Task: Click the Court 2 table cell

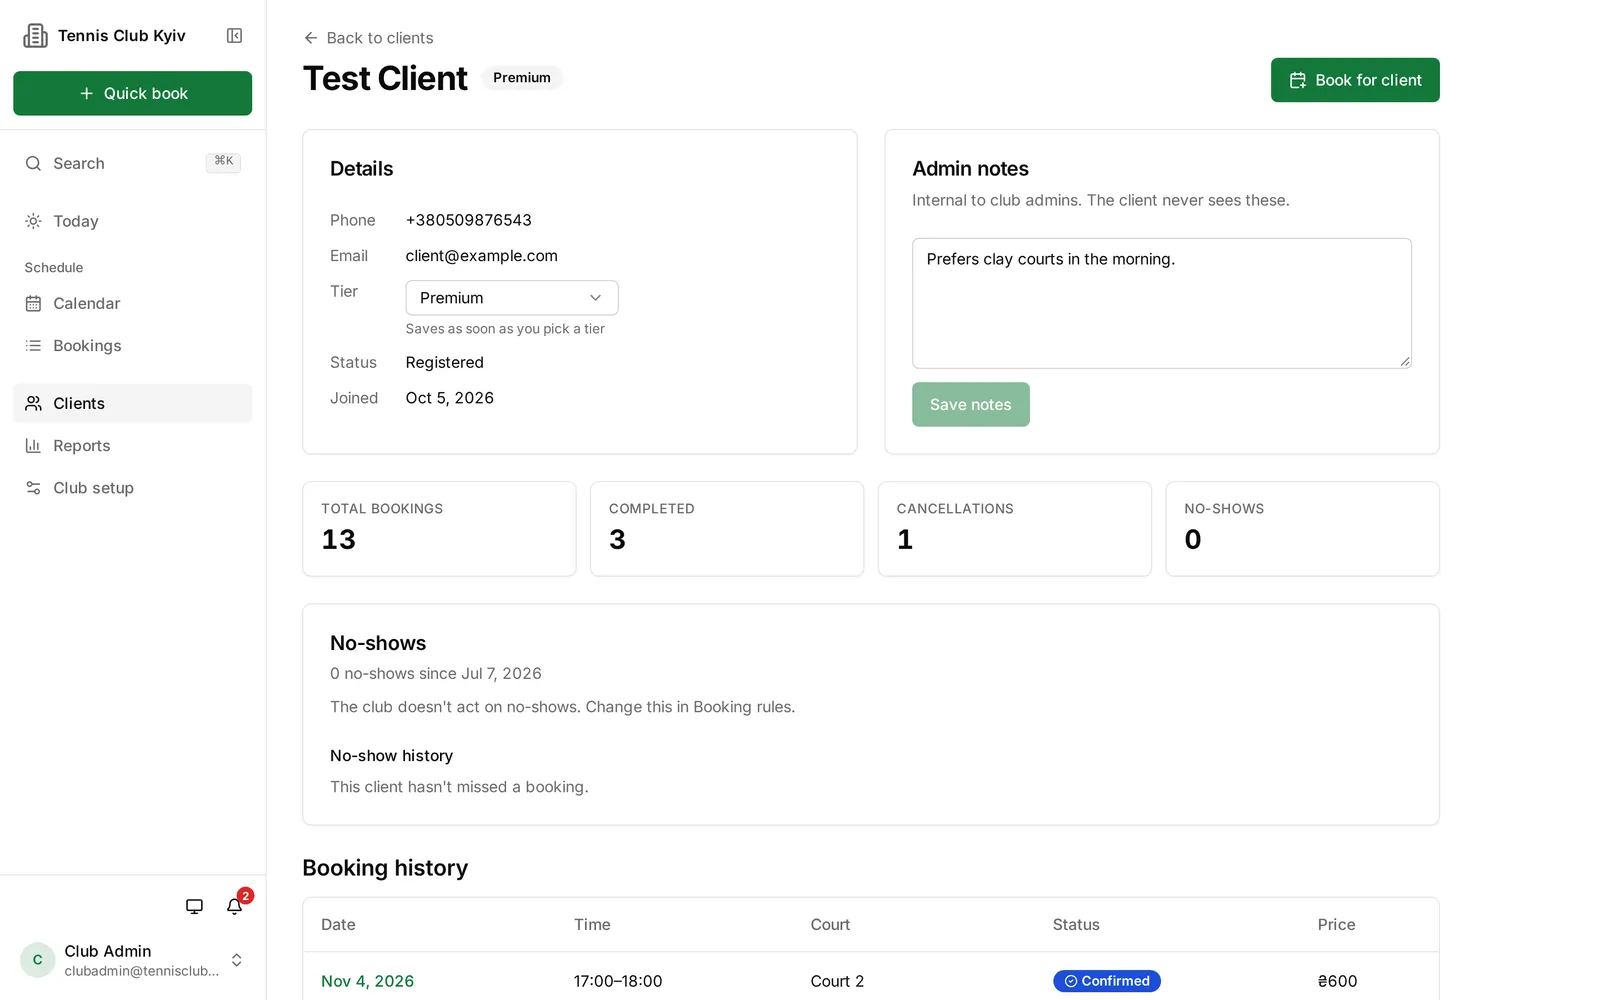Action: click(x=837, y=981)
